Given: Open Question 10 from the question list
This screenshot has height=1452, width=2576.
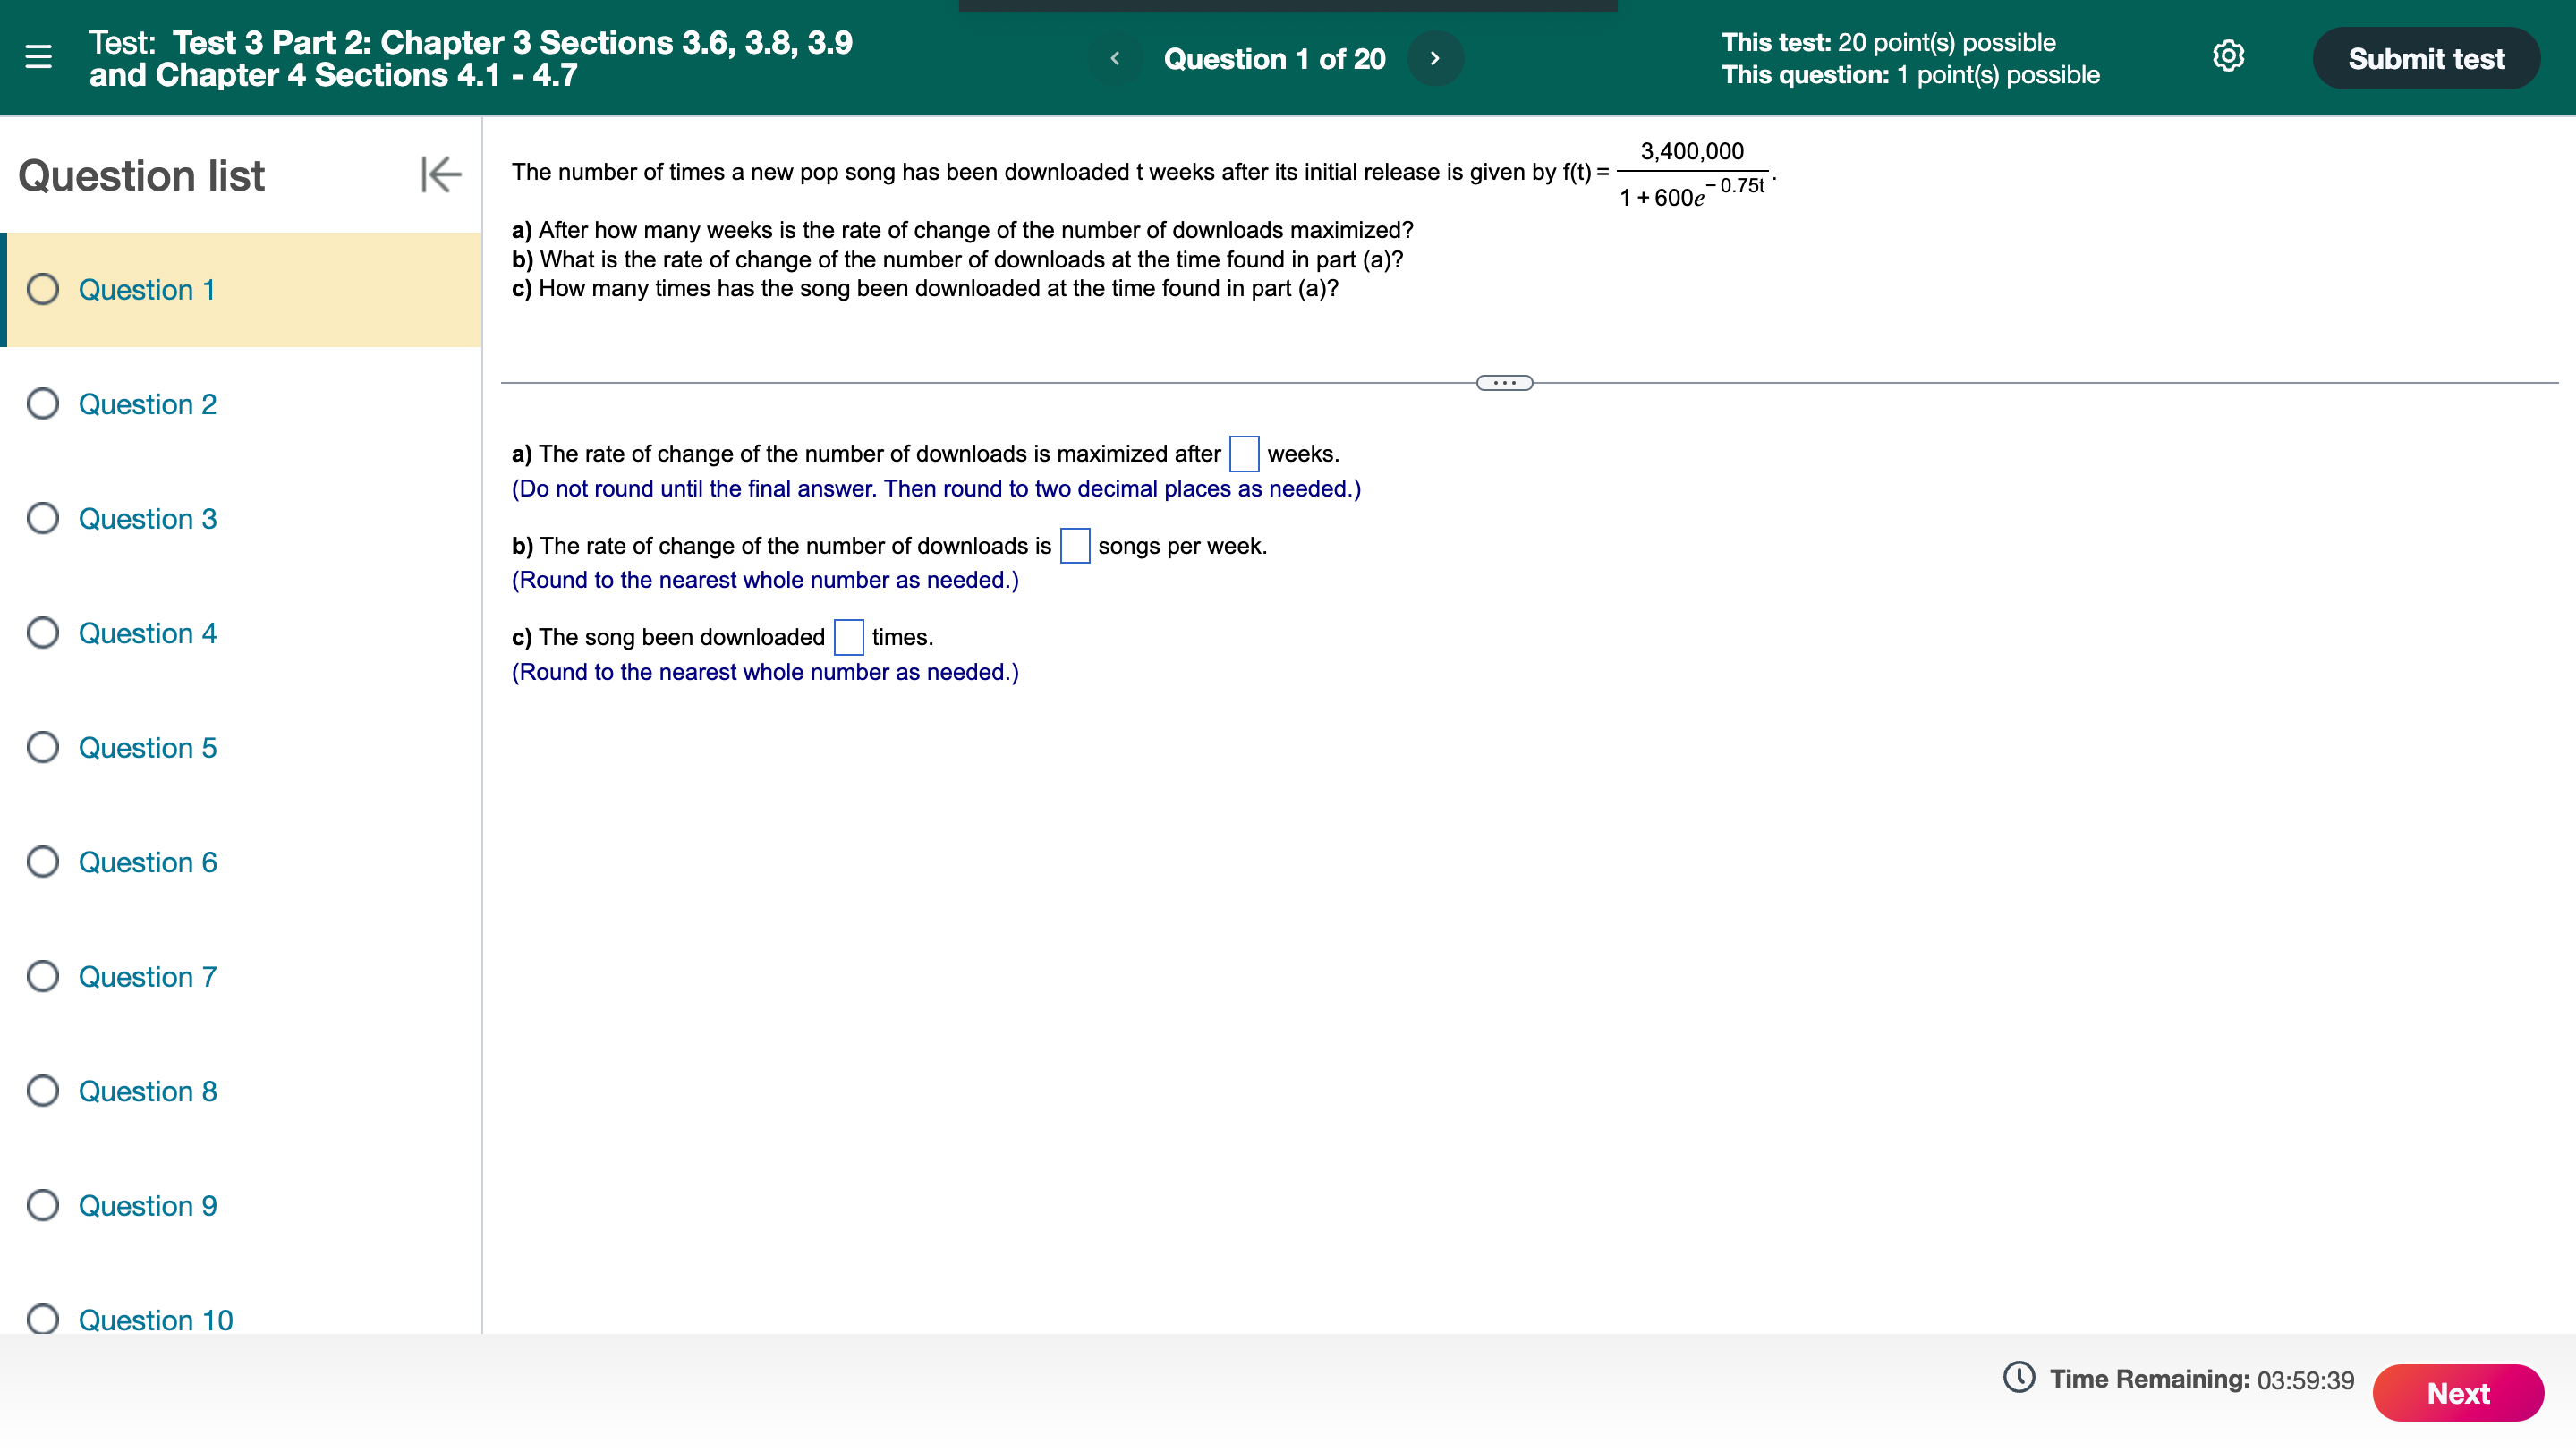Looking at the screenshot, I should pyautogui.click(x=155, y=1320).
